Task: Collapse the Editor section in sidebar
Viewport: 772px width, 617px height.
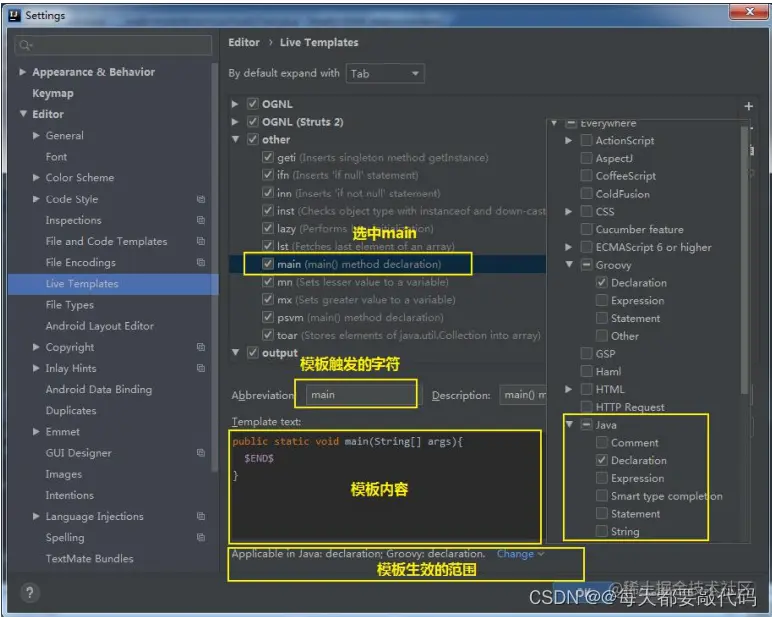Action: click(x=23, y=114)
